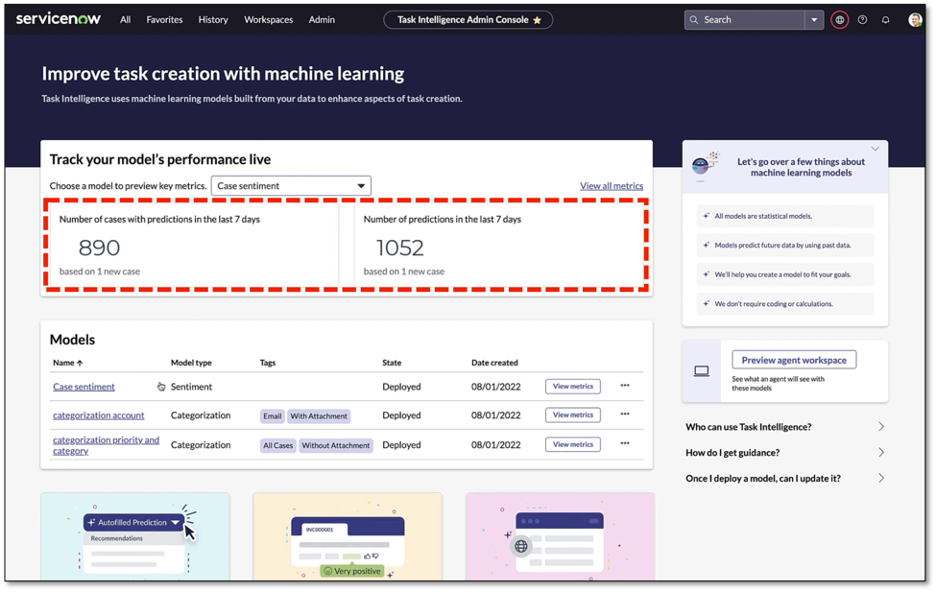936x592 pixels.
Task: Open the All menu
Action: 125,20
